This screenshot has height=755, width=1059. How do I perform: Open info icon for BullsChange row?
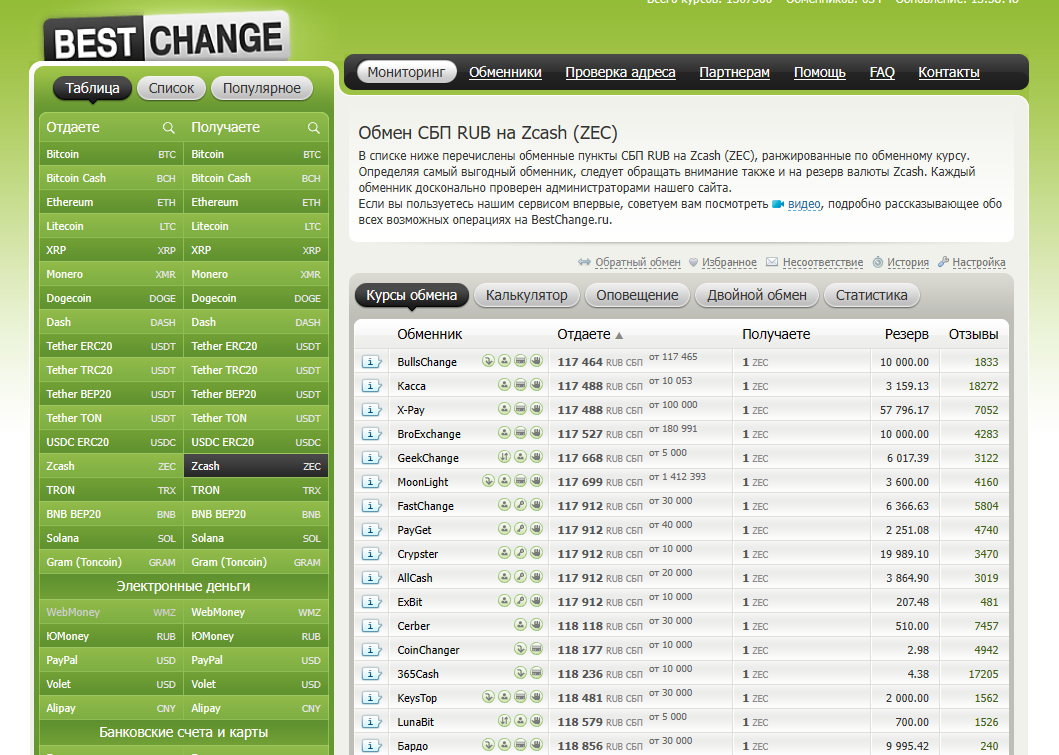(x=371, y=362)
